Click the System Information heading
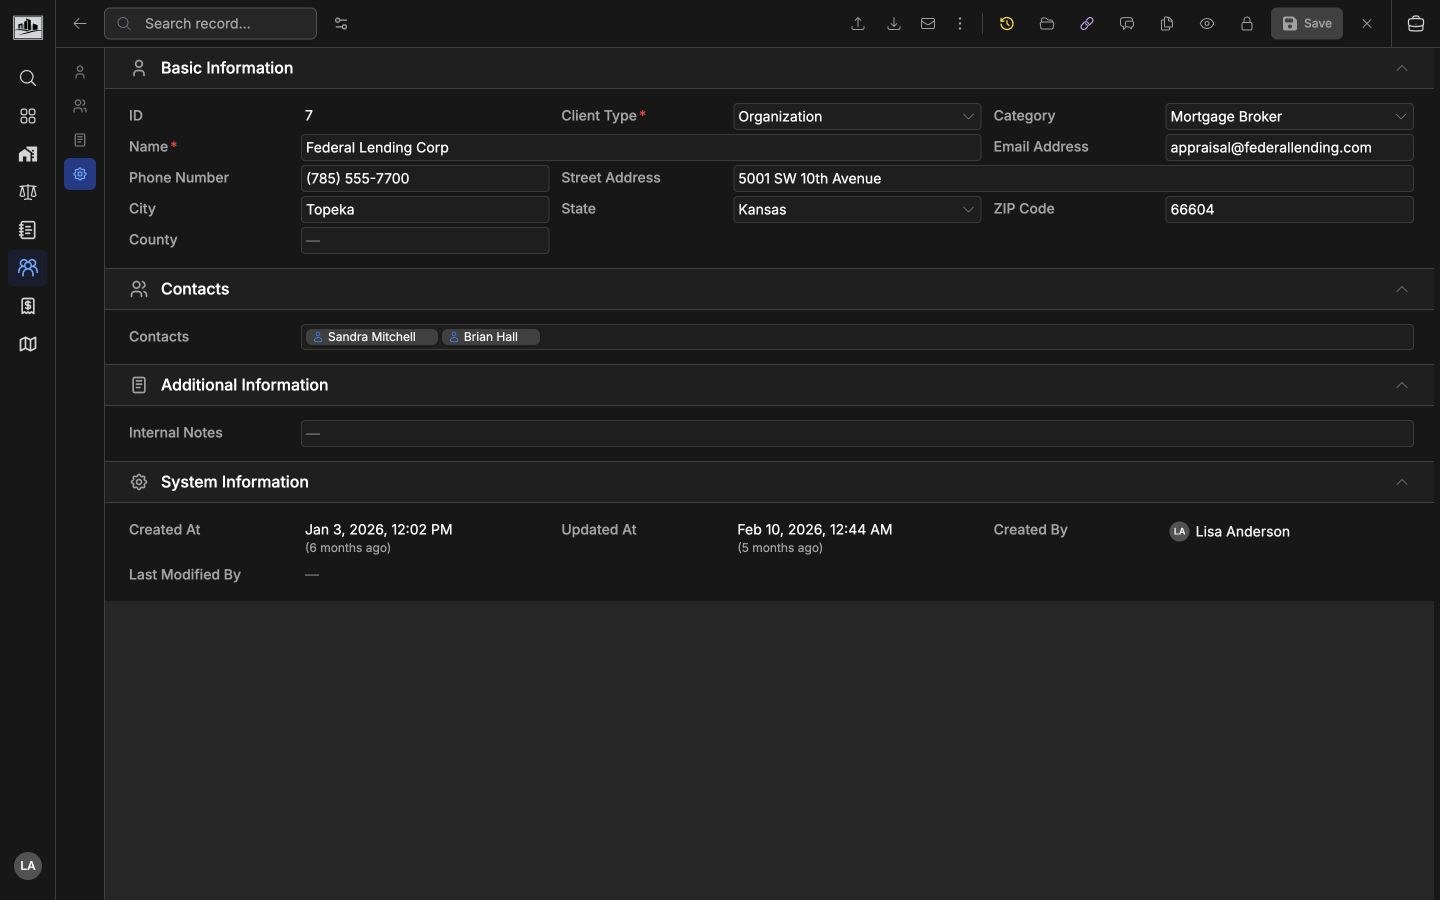 point(235,483)
